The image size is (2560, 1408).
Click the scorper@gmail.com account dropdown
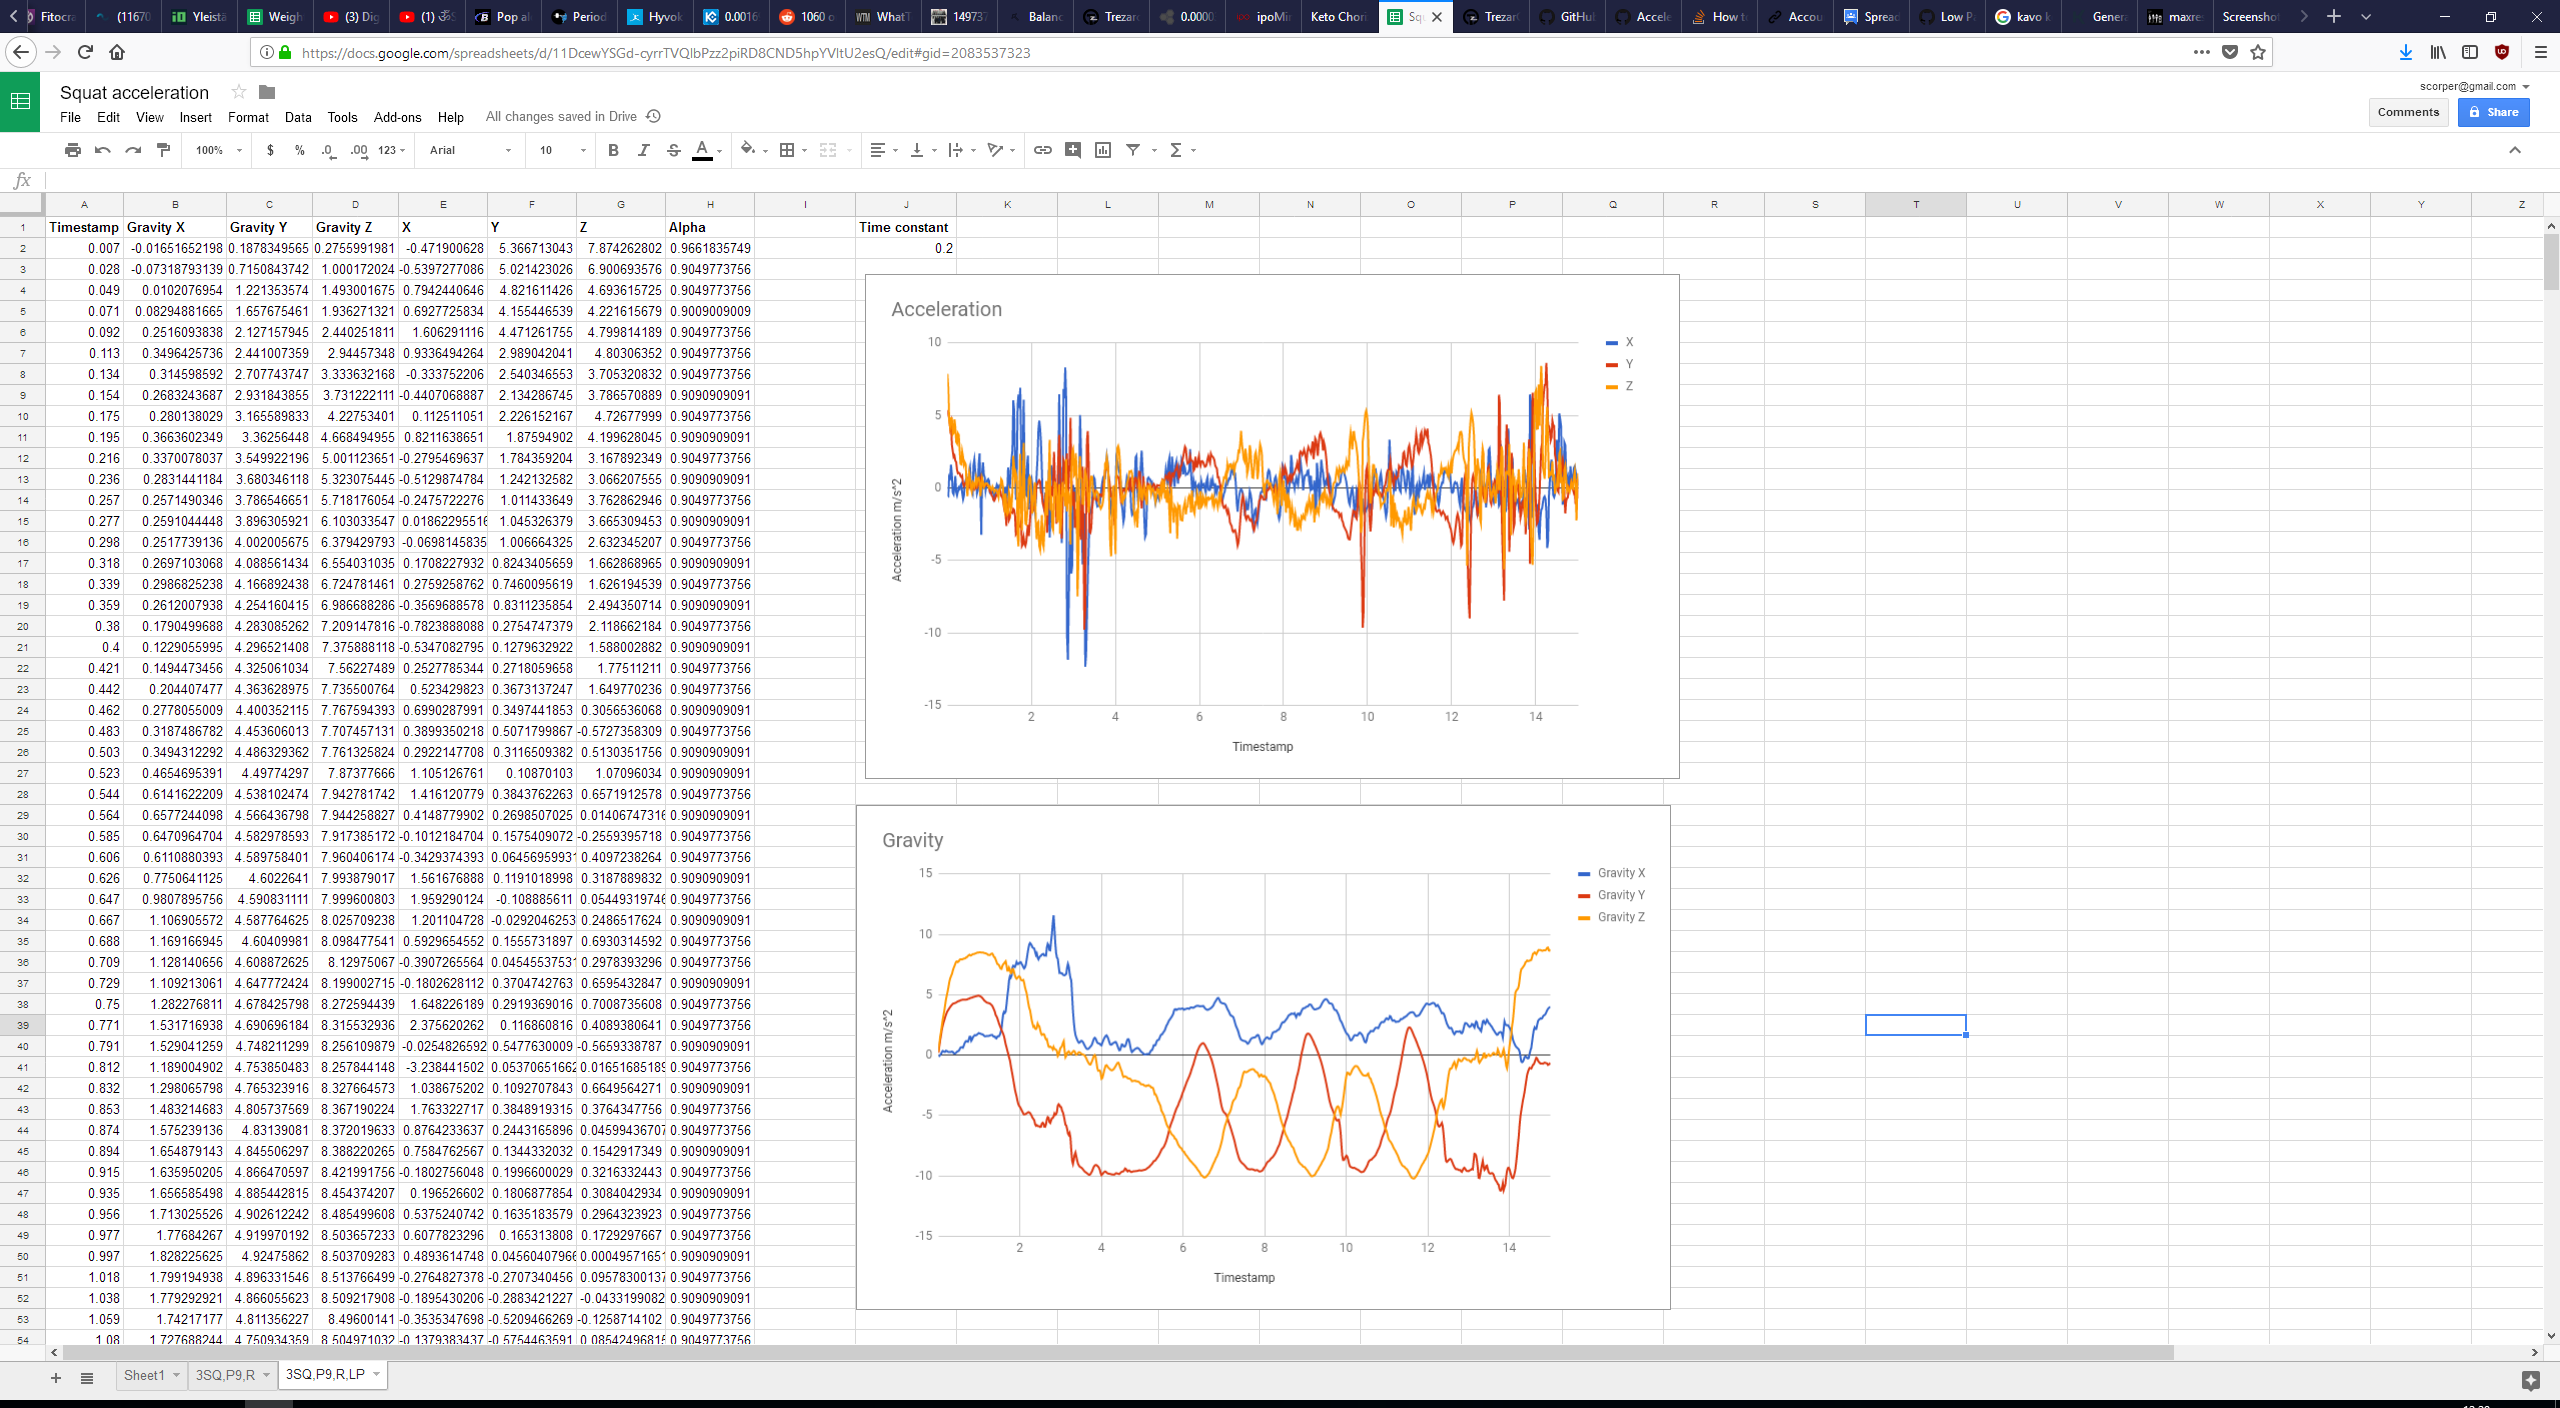click(x=2474, y=86)
